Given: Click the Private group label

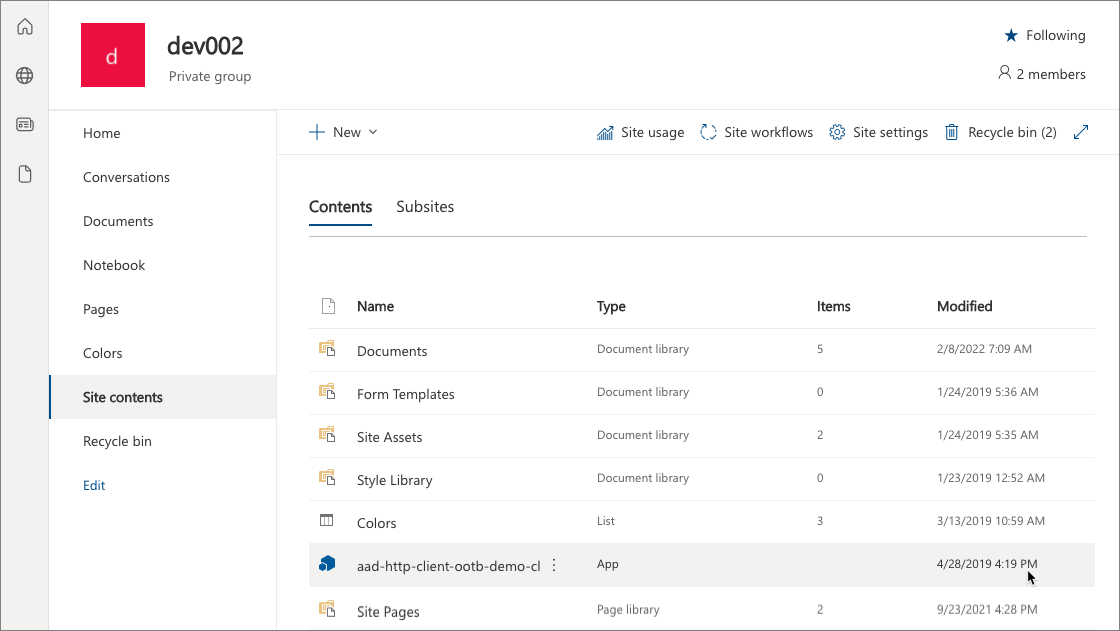Looking at the screenshot, I should coord(210,76).
